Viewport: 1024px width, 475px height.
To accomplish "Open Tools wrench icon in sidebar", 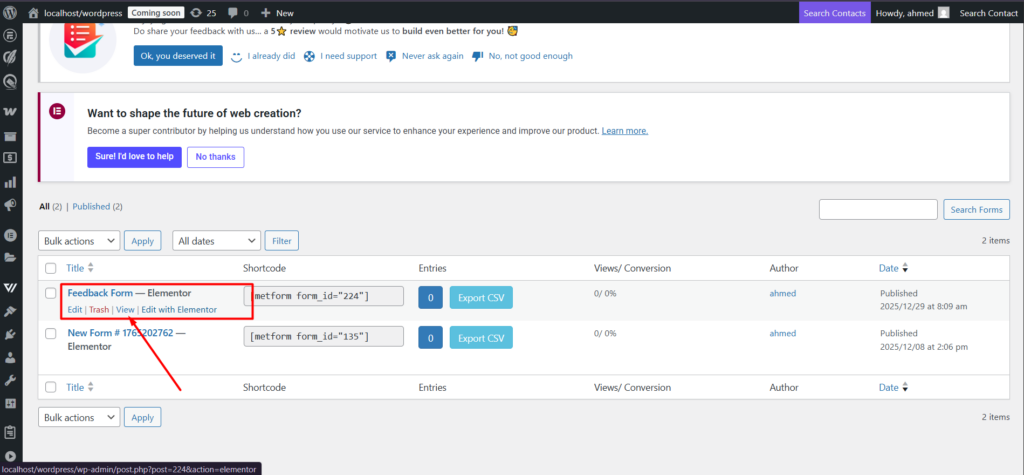I will tap(11, 380).
